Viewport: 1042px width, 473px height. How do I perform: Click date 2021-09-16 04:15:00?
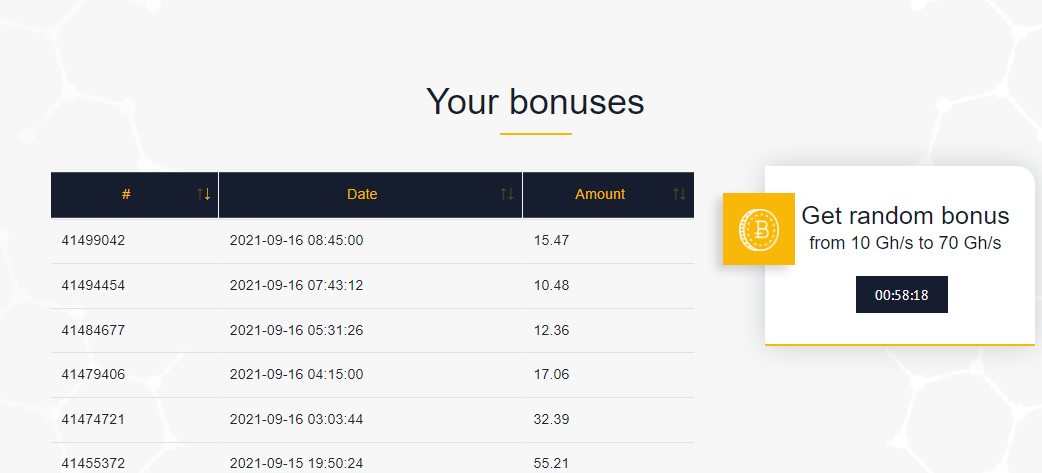tap(296, 375)
